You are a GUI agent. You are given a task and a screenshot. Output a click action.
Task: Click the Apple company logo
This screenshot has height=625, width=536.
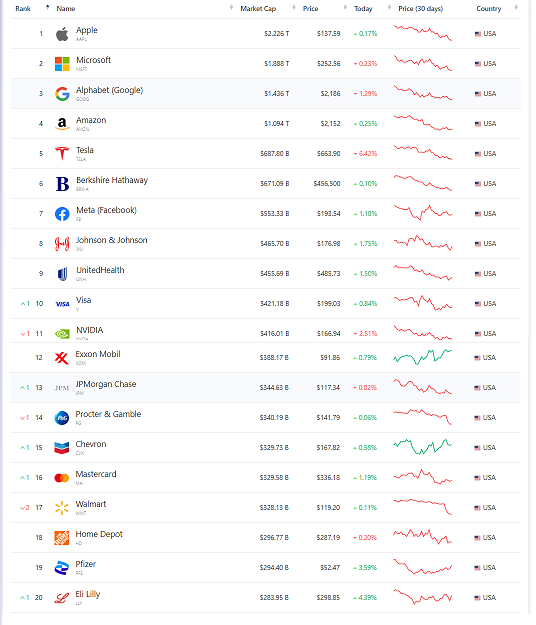[x=62, y=34]
